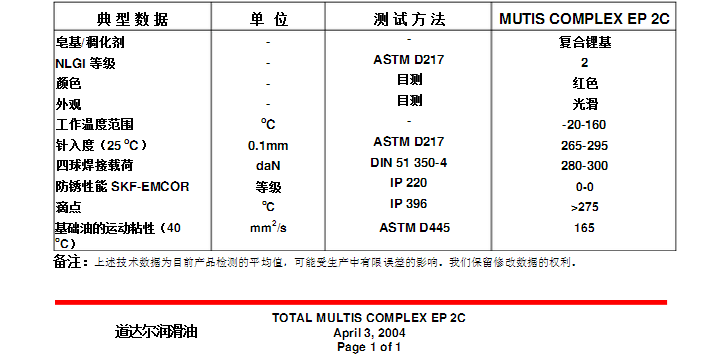Click the '四球焊接载荷' row label

pyautogui.click(x=94, y=165)
